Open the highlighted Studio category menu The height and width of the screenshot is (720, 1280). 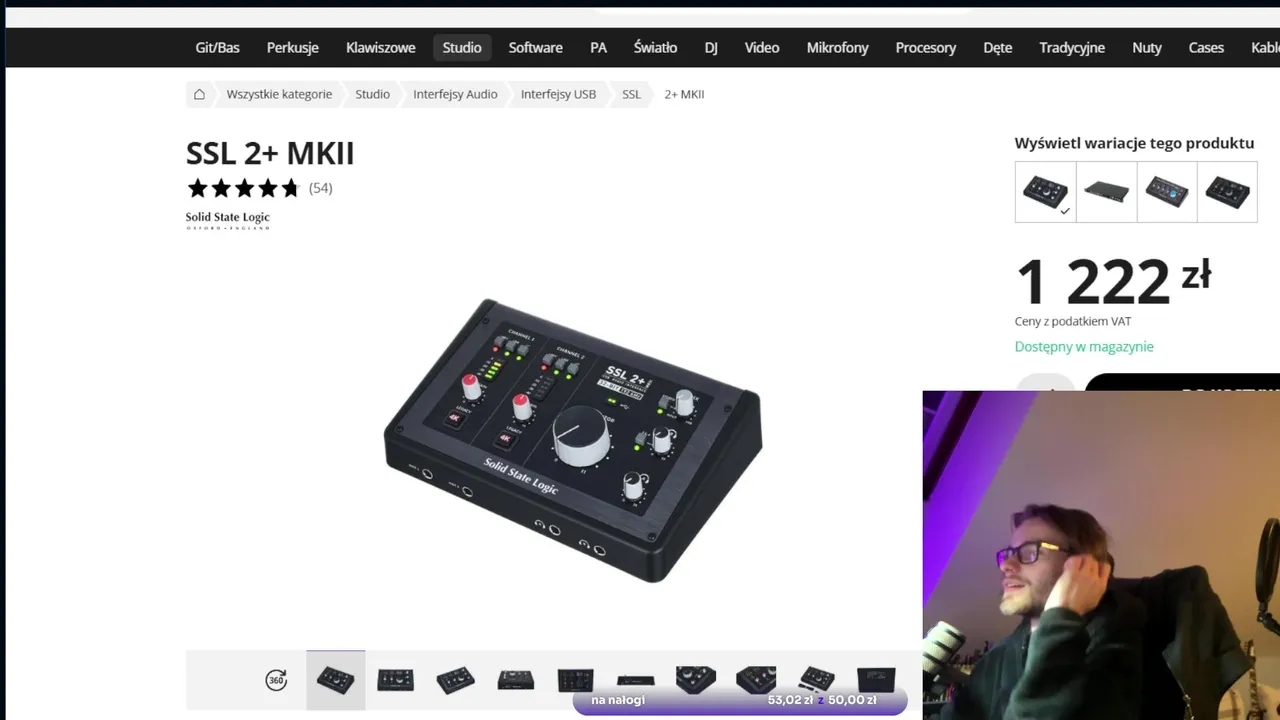click(462, 47)
